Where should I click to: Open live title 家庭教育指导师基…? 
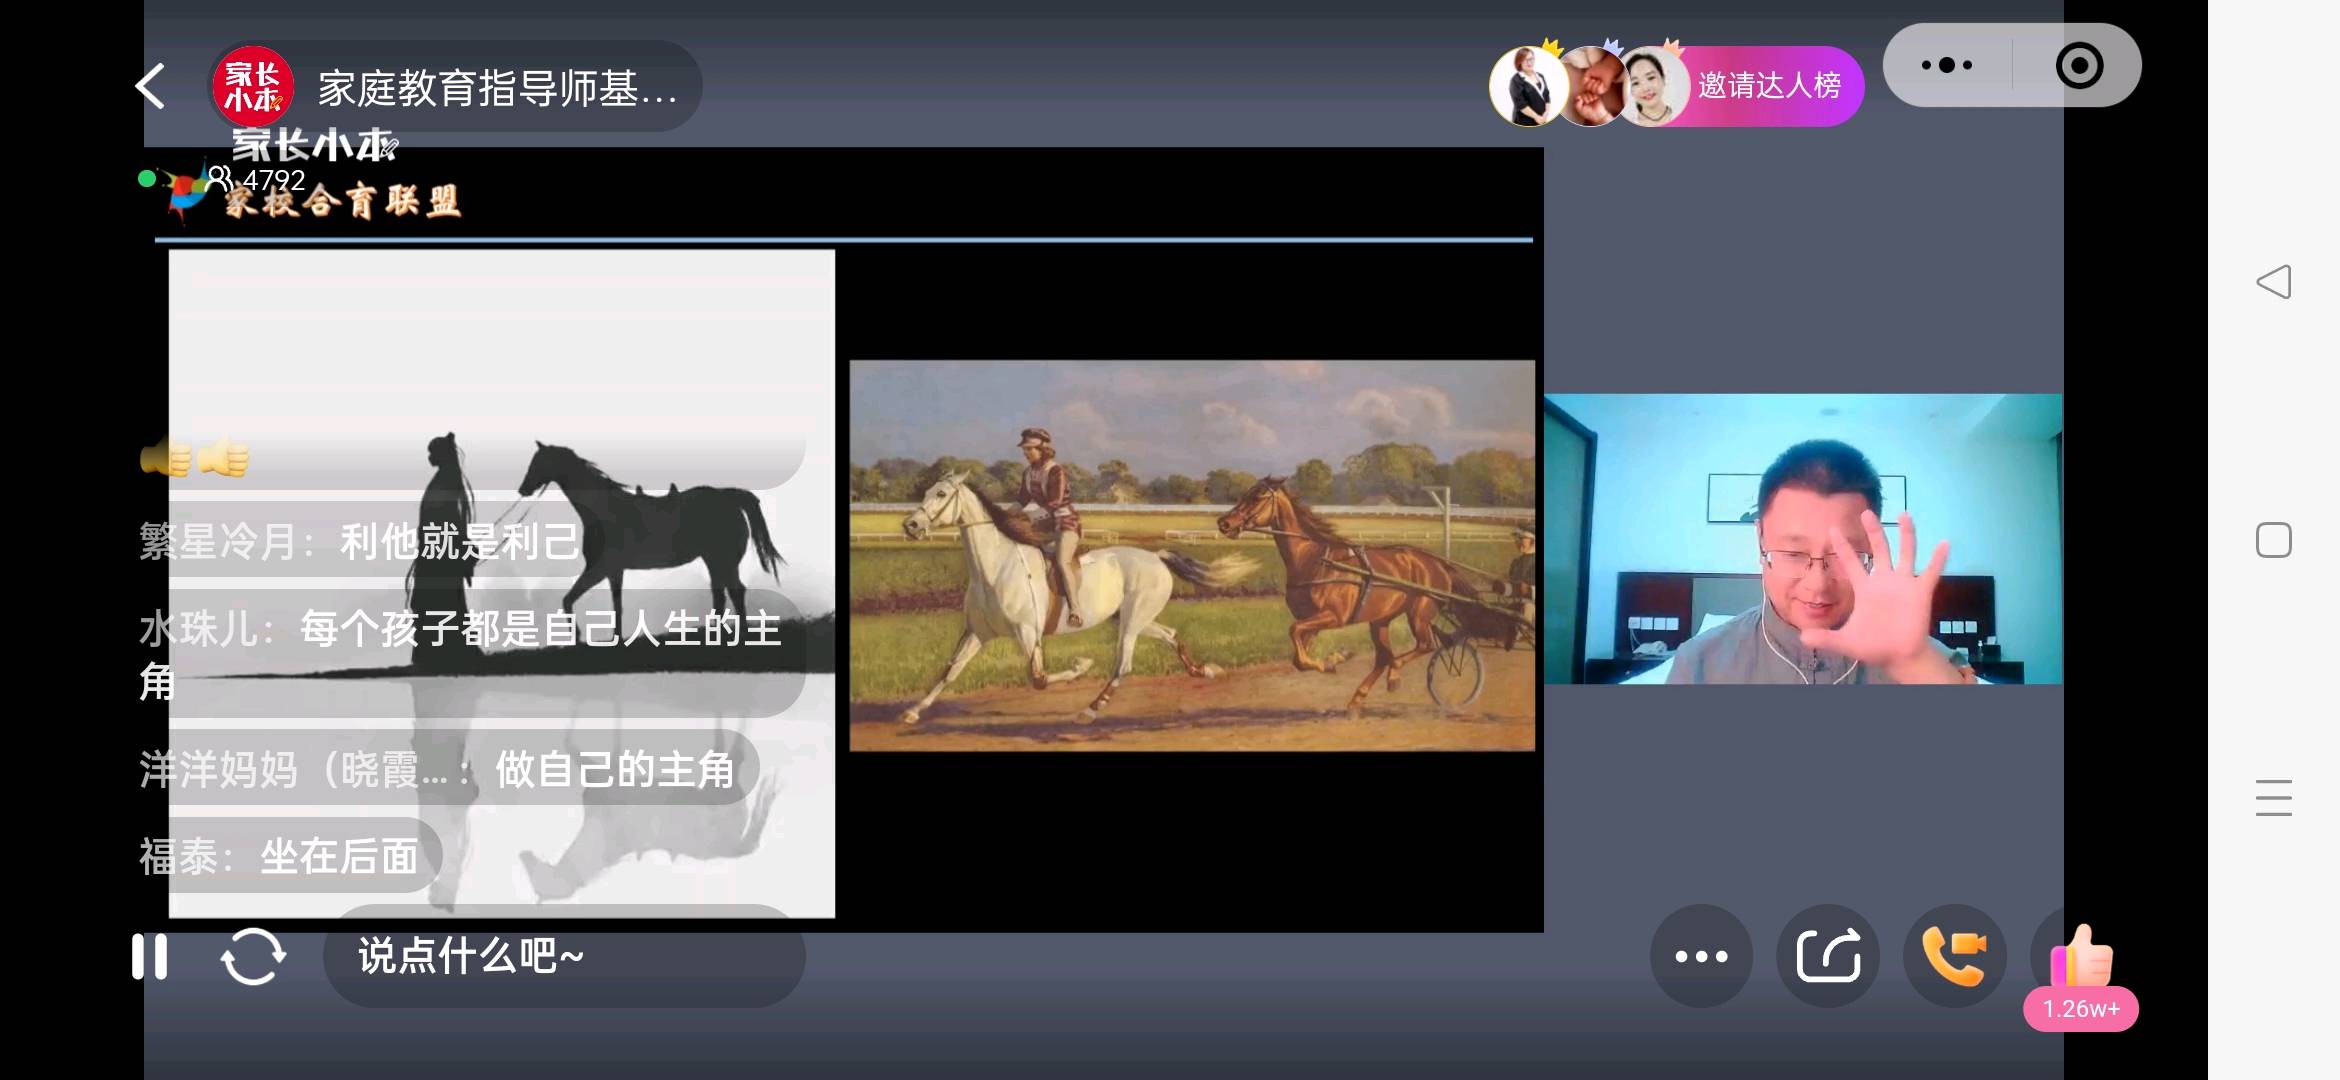click(497, 88)
